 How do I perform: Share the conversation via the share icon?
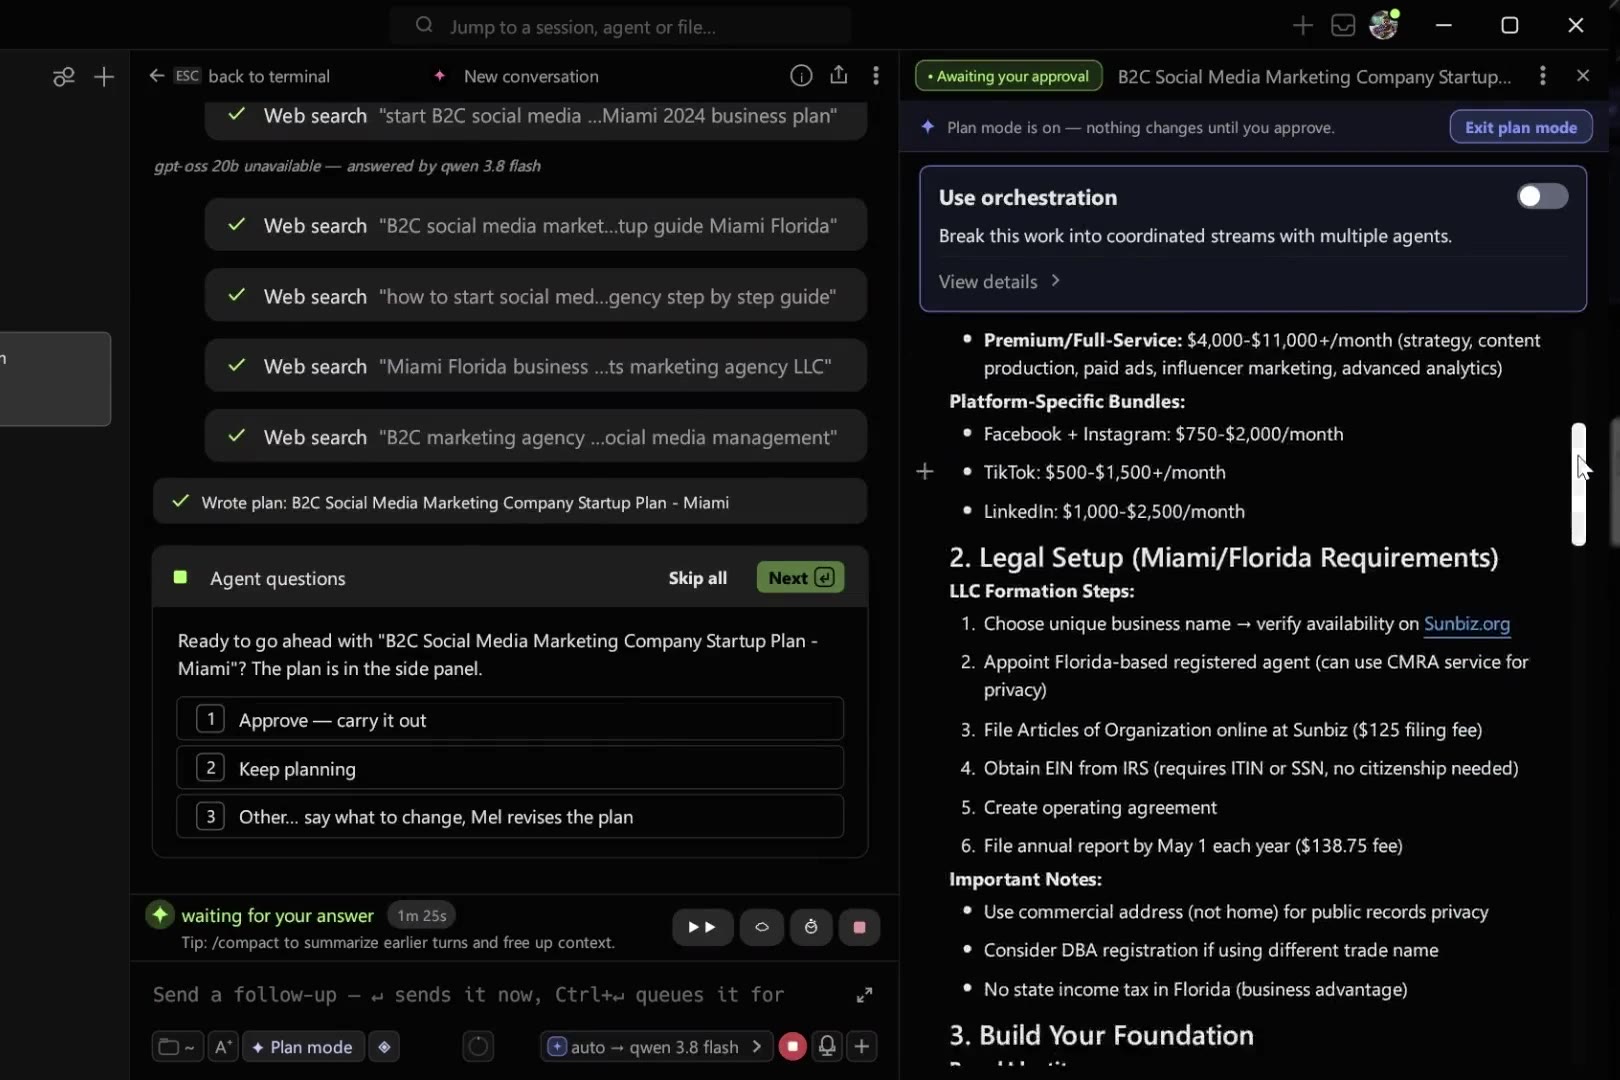coord(839,76)
